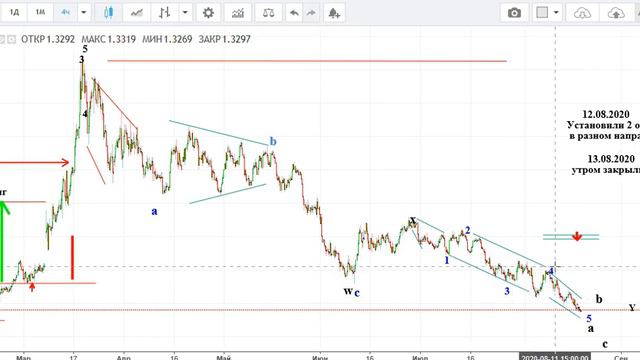Click the 'Y' wave label
The width and height of the screenshot is (640, 360).
[632, 307]
